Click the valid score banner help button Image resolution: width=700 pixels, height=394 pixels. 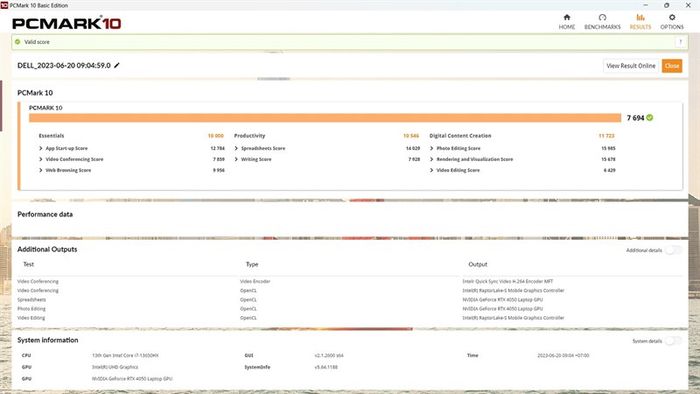(x=681, y=42)
